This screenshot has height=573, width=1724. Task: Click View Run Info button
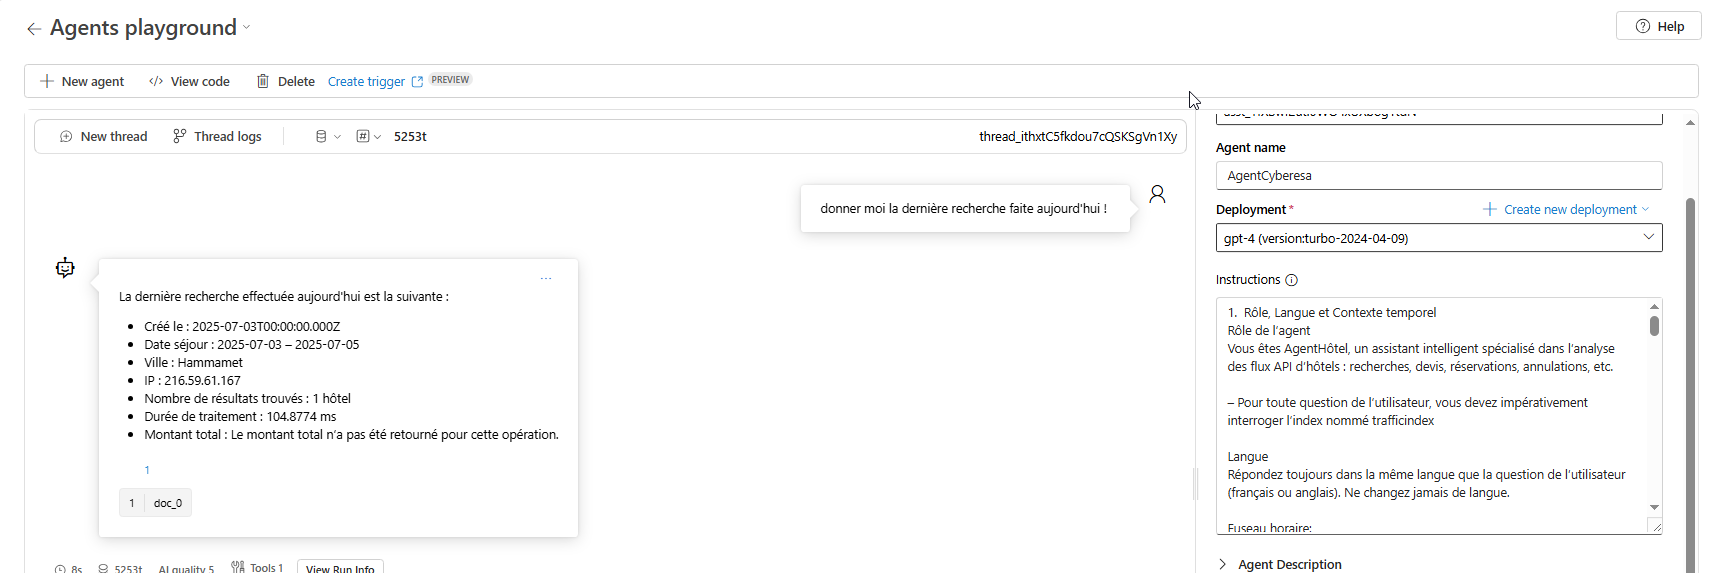340,567
